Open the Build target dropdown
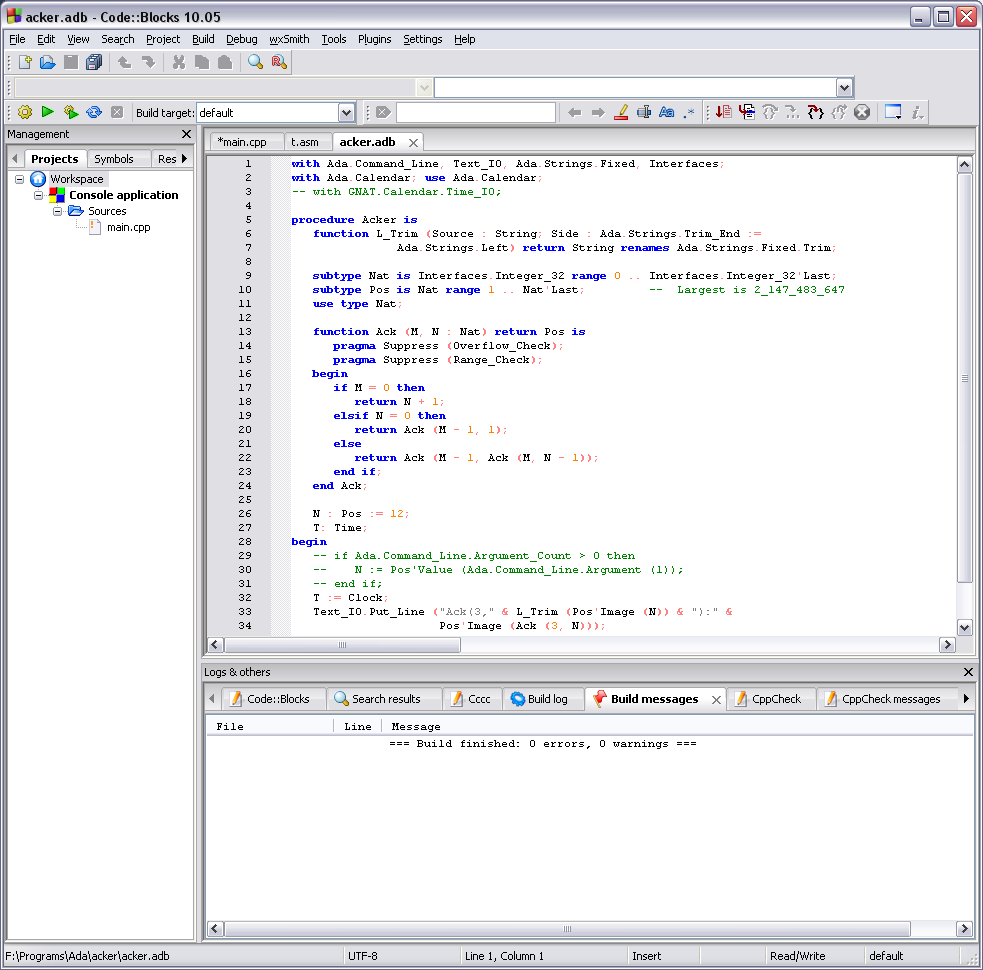The width and height of the screenshot is (983, 970). pos(346,113)
